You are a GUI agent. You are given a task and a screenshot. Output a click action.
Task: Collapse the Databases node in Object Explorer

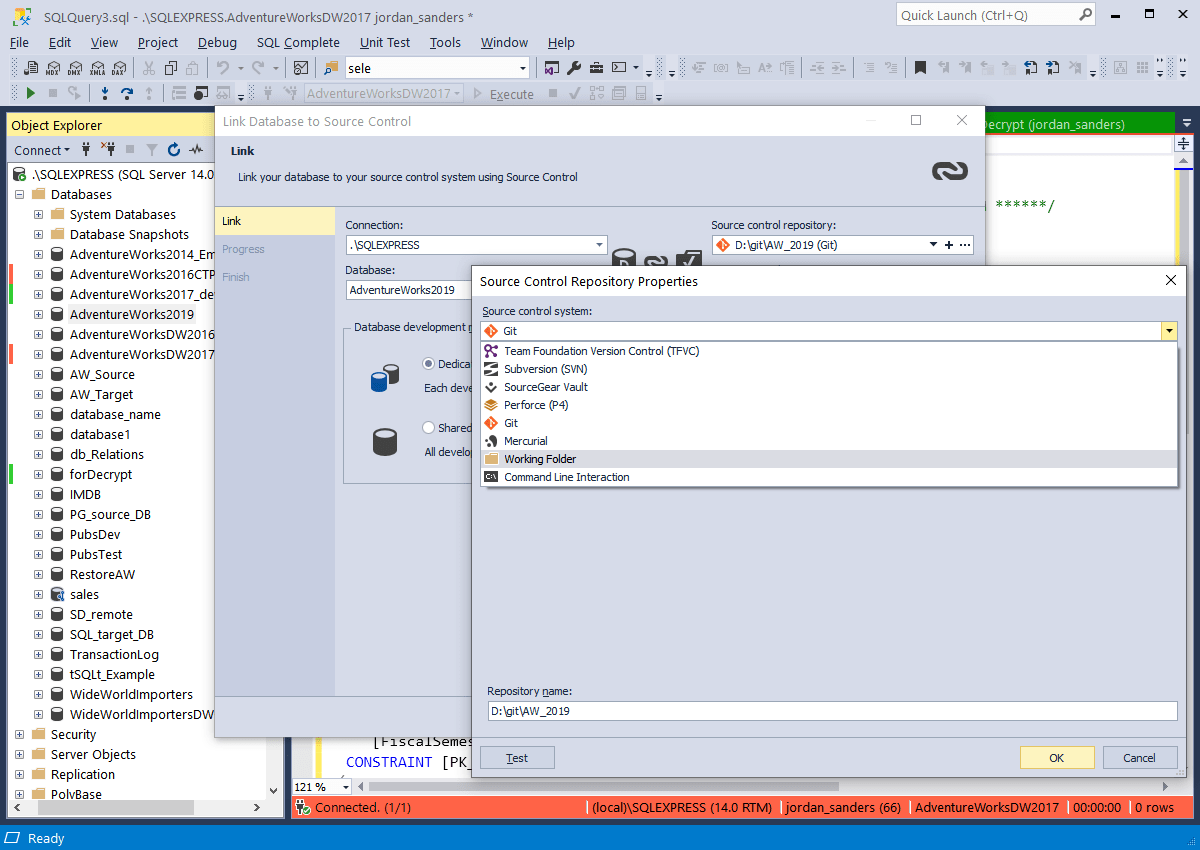[x=19, y=194]
